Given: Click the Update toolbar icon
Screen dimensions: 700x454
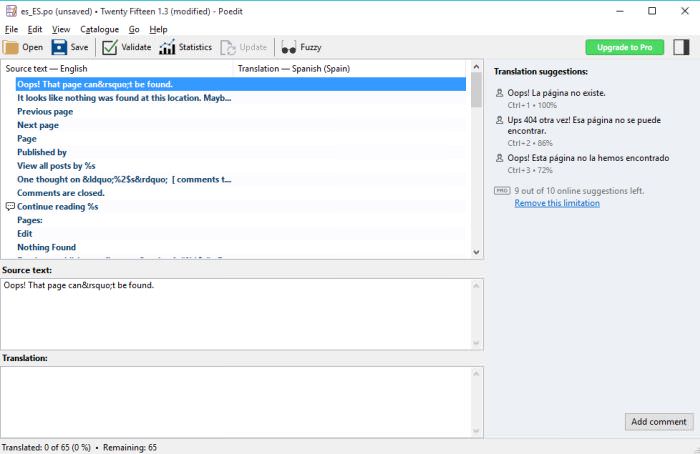Looking at the screenshot, I should tap(228, 47).
